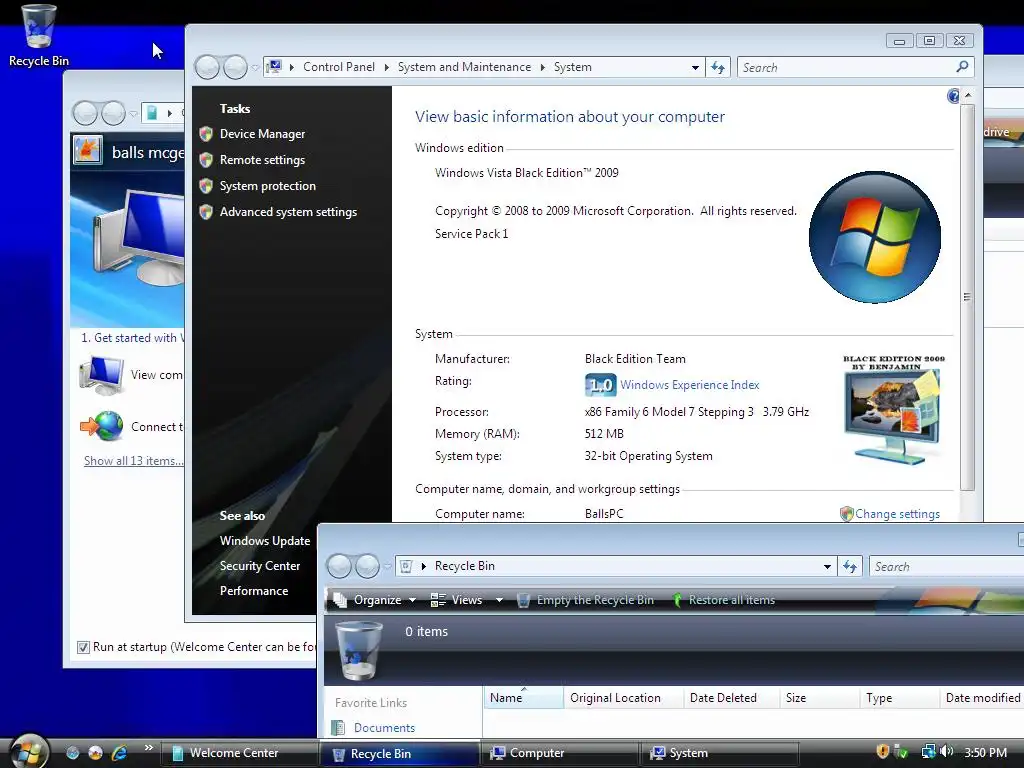Image resolution: width=1024 pixels, height=768 pixels.
Task: Click Control Panel in the System breadcrumb
Action: coord(338,67)
